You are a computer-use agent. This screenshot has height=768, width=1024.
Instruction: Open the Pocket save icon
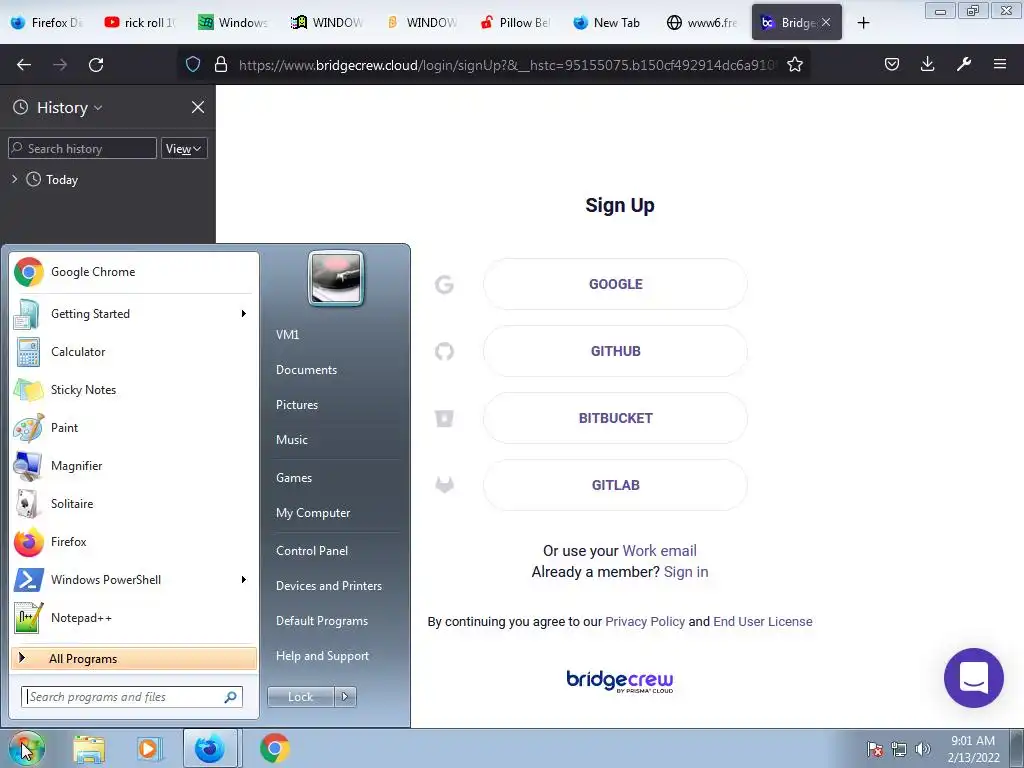pyautogui.click(x=891, y=64)
